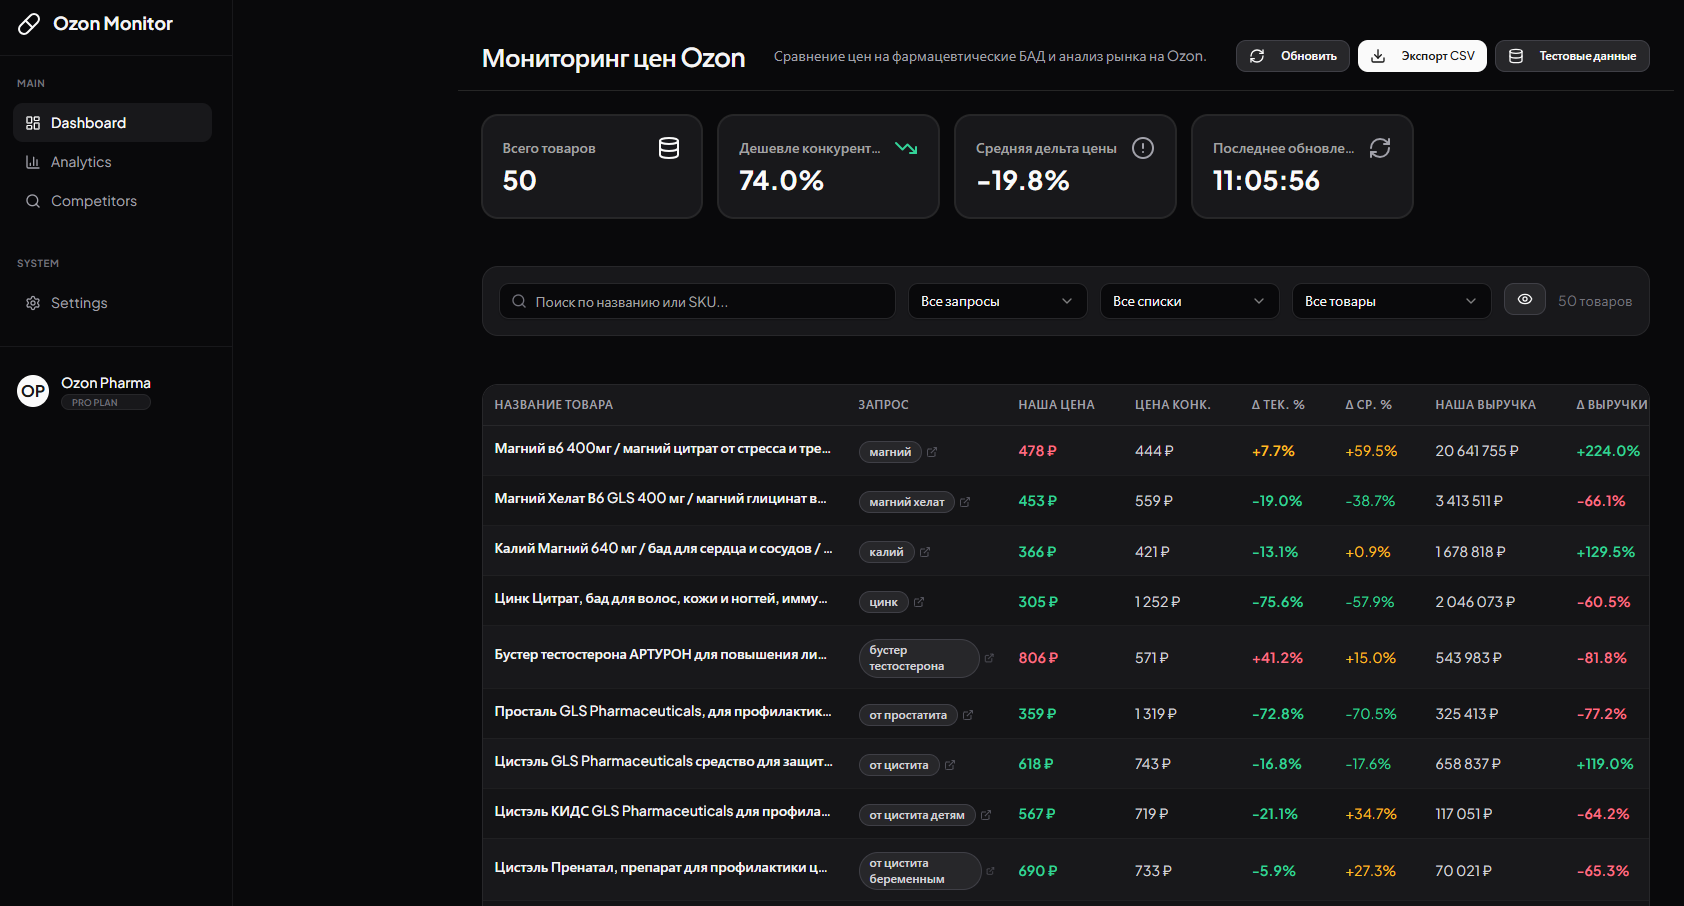Open product Цистэль КИДС row title

(663, 812)
